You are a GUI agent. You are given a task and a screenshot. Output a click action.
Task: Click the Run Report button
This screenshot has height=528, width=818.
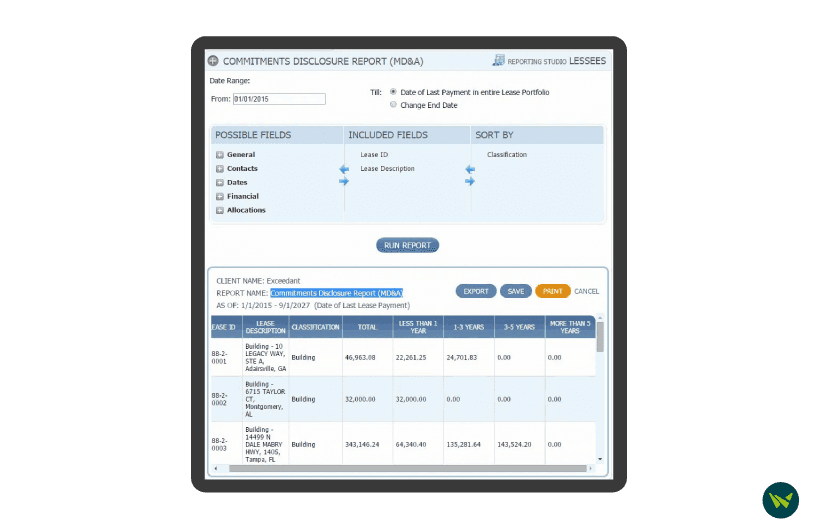pos(407,245)
